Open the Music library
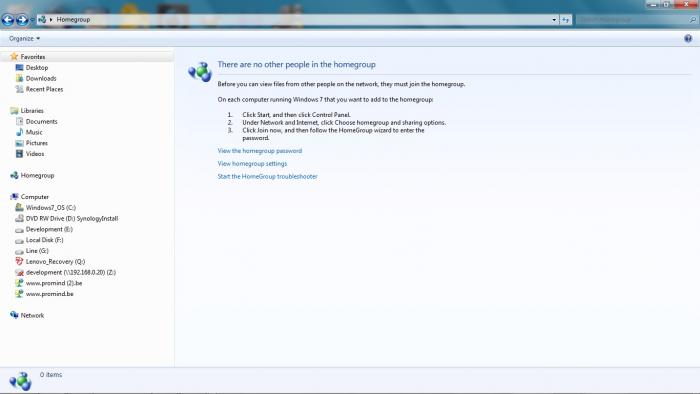This screenshot has width=700, height=394. tap(34, 133)
